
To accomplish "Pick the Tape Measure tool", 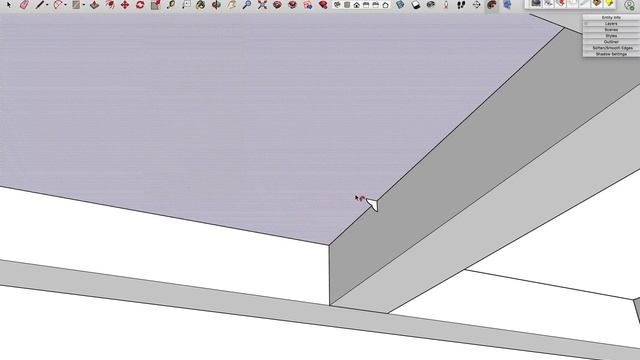I will pyautogui.click(x=171, y=5).
